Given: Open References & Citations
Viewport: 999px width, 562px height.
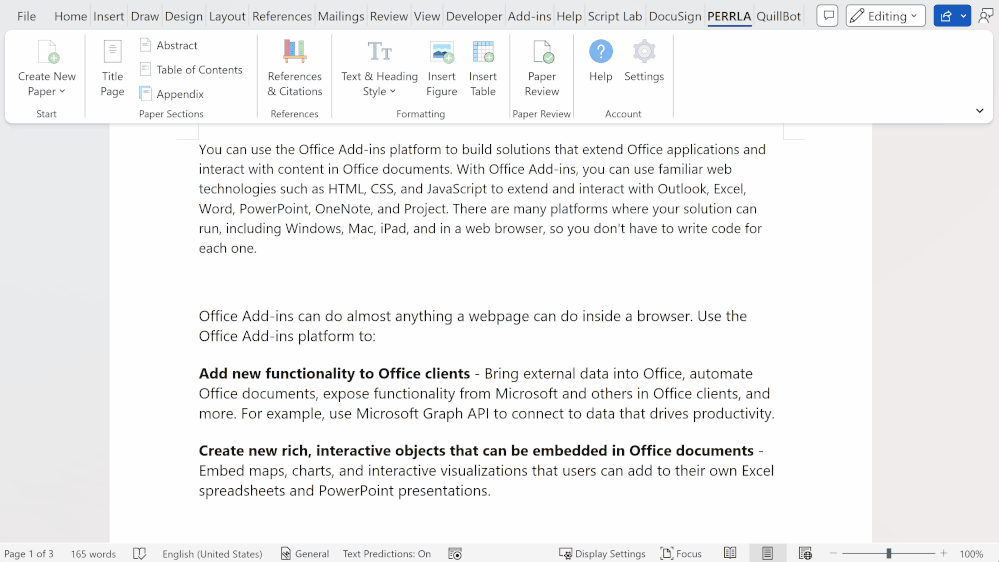Looking at the screenshot, I should (294, 69).
